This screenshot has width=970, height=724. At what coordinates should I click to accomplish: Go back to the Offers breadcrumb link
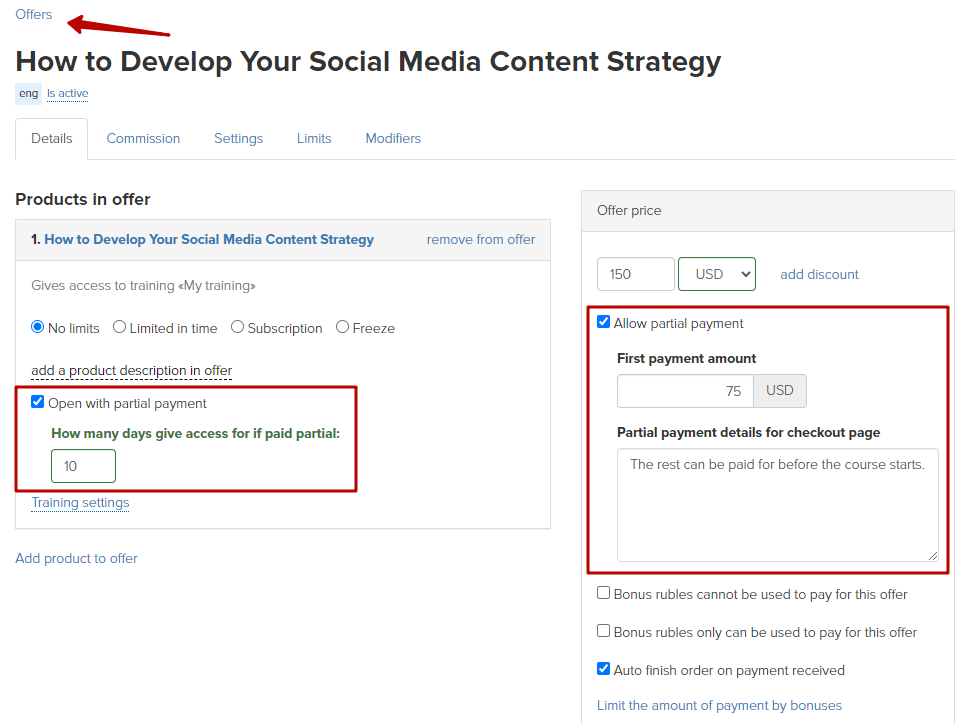point(33,14)
